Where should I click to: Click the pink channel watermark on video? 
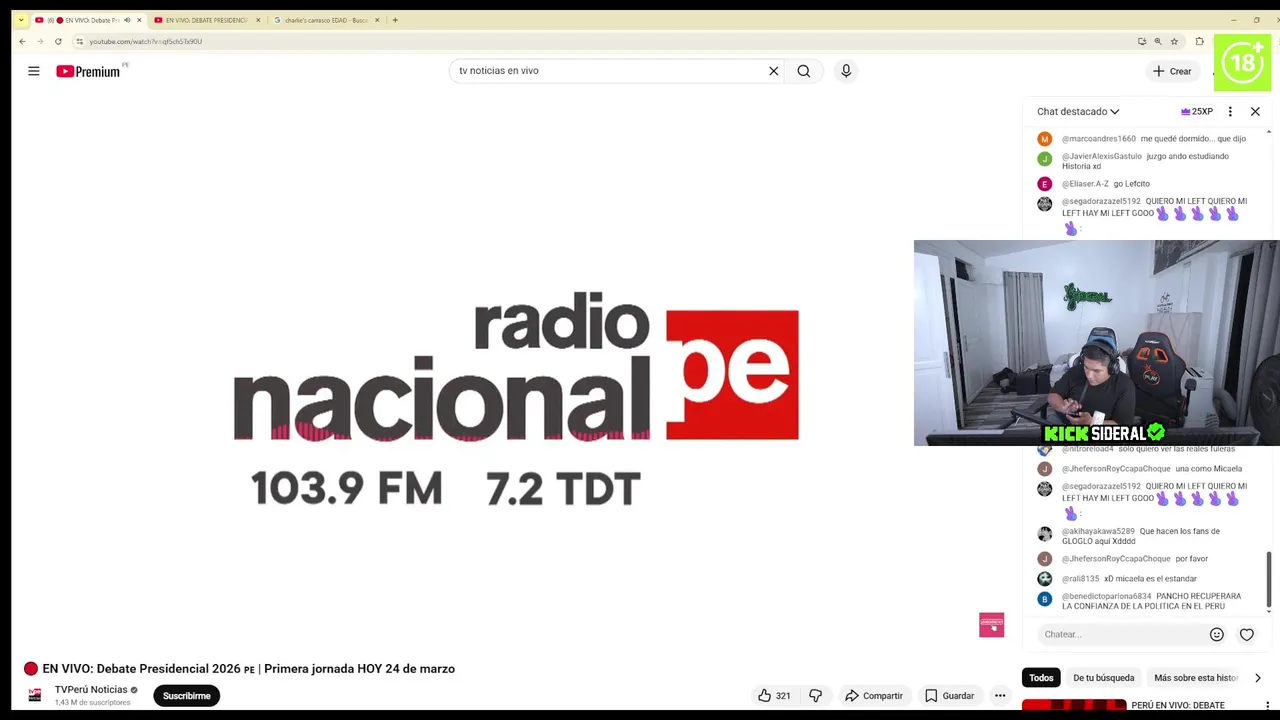991,625
